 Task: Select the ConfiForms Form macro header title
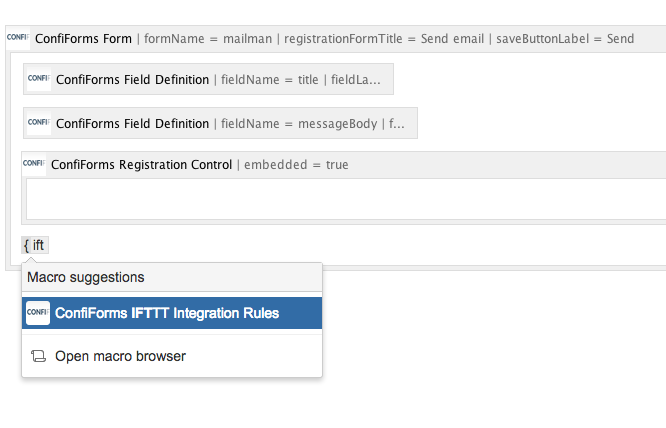83,39
